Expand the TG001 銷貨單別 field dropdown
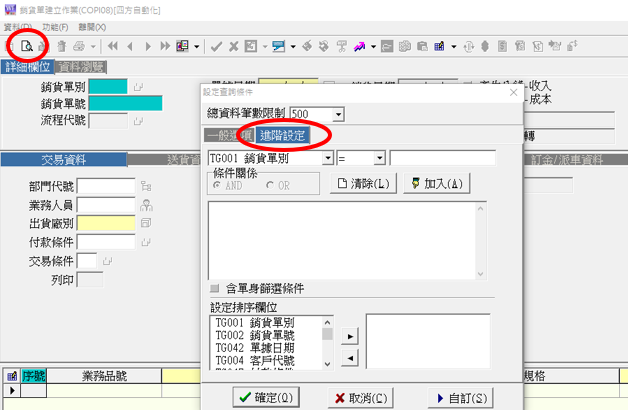Screen dimensions: 628x410 [328, 158]
